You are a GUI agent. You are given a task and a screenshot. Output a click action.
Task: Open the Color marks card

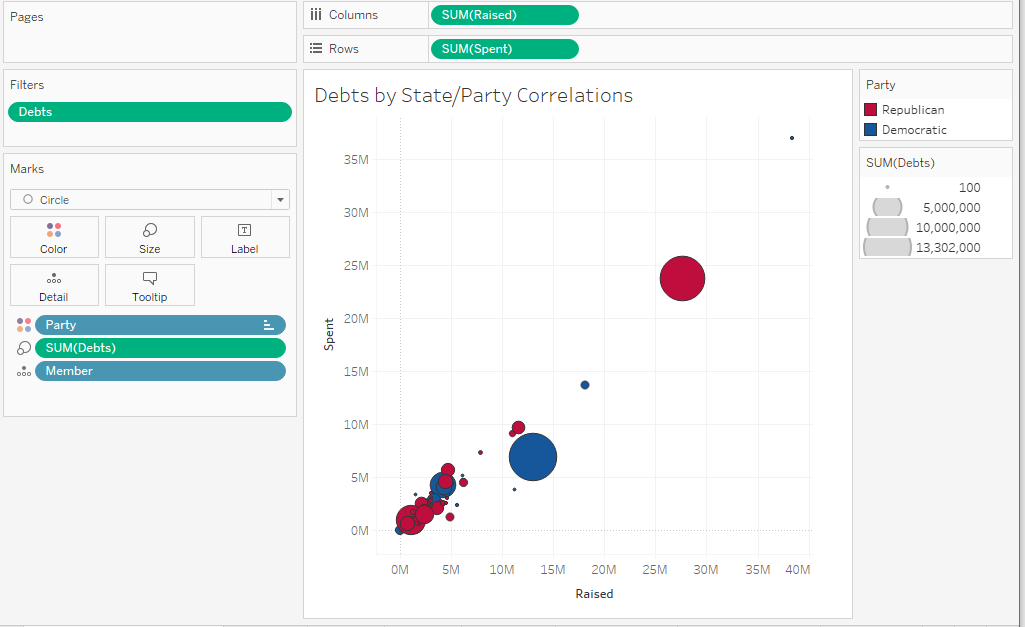click(54, 237)
